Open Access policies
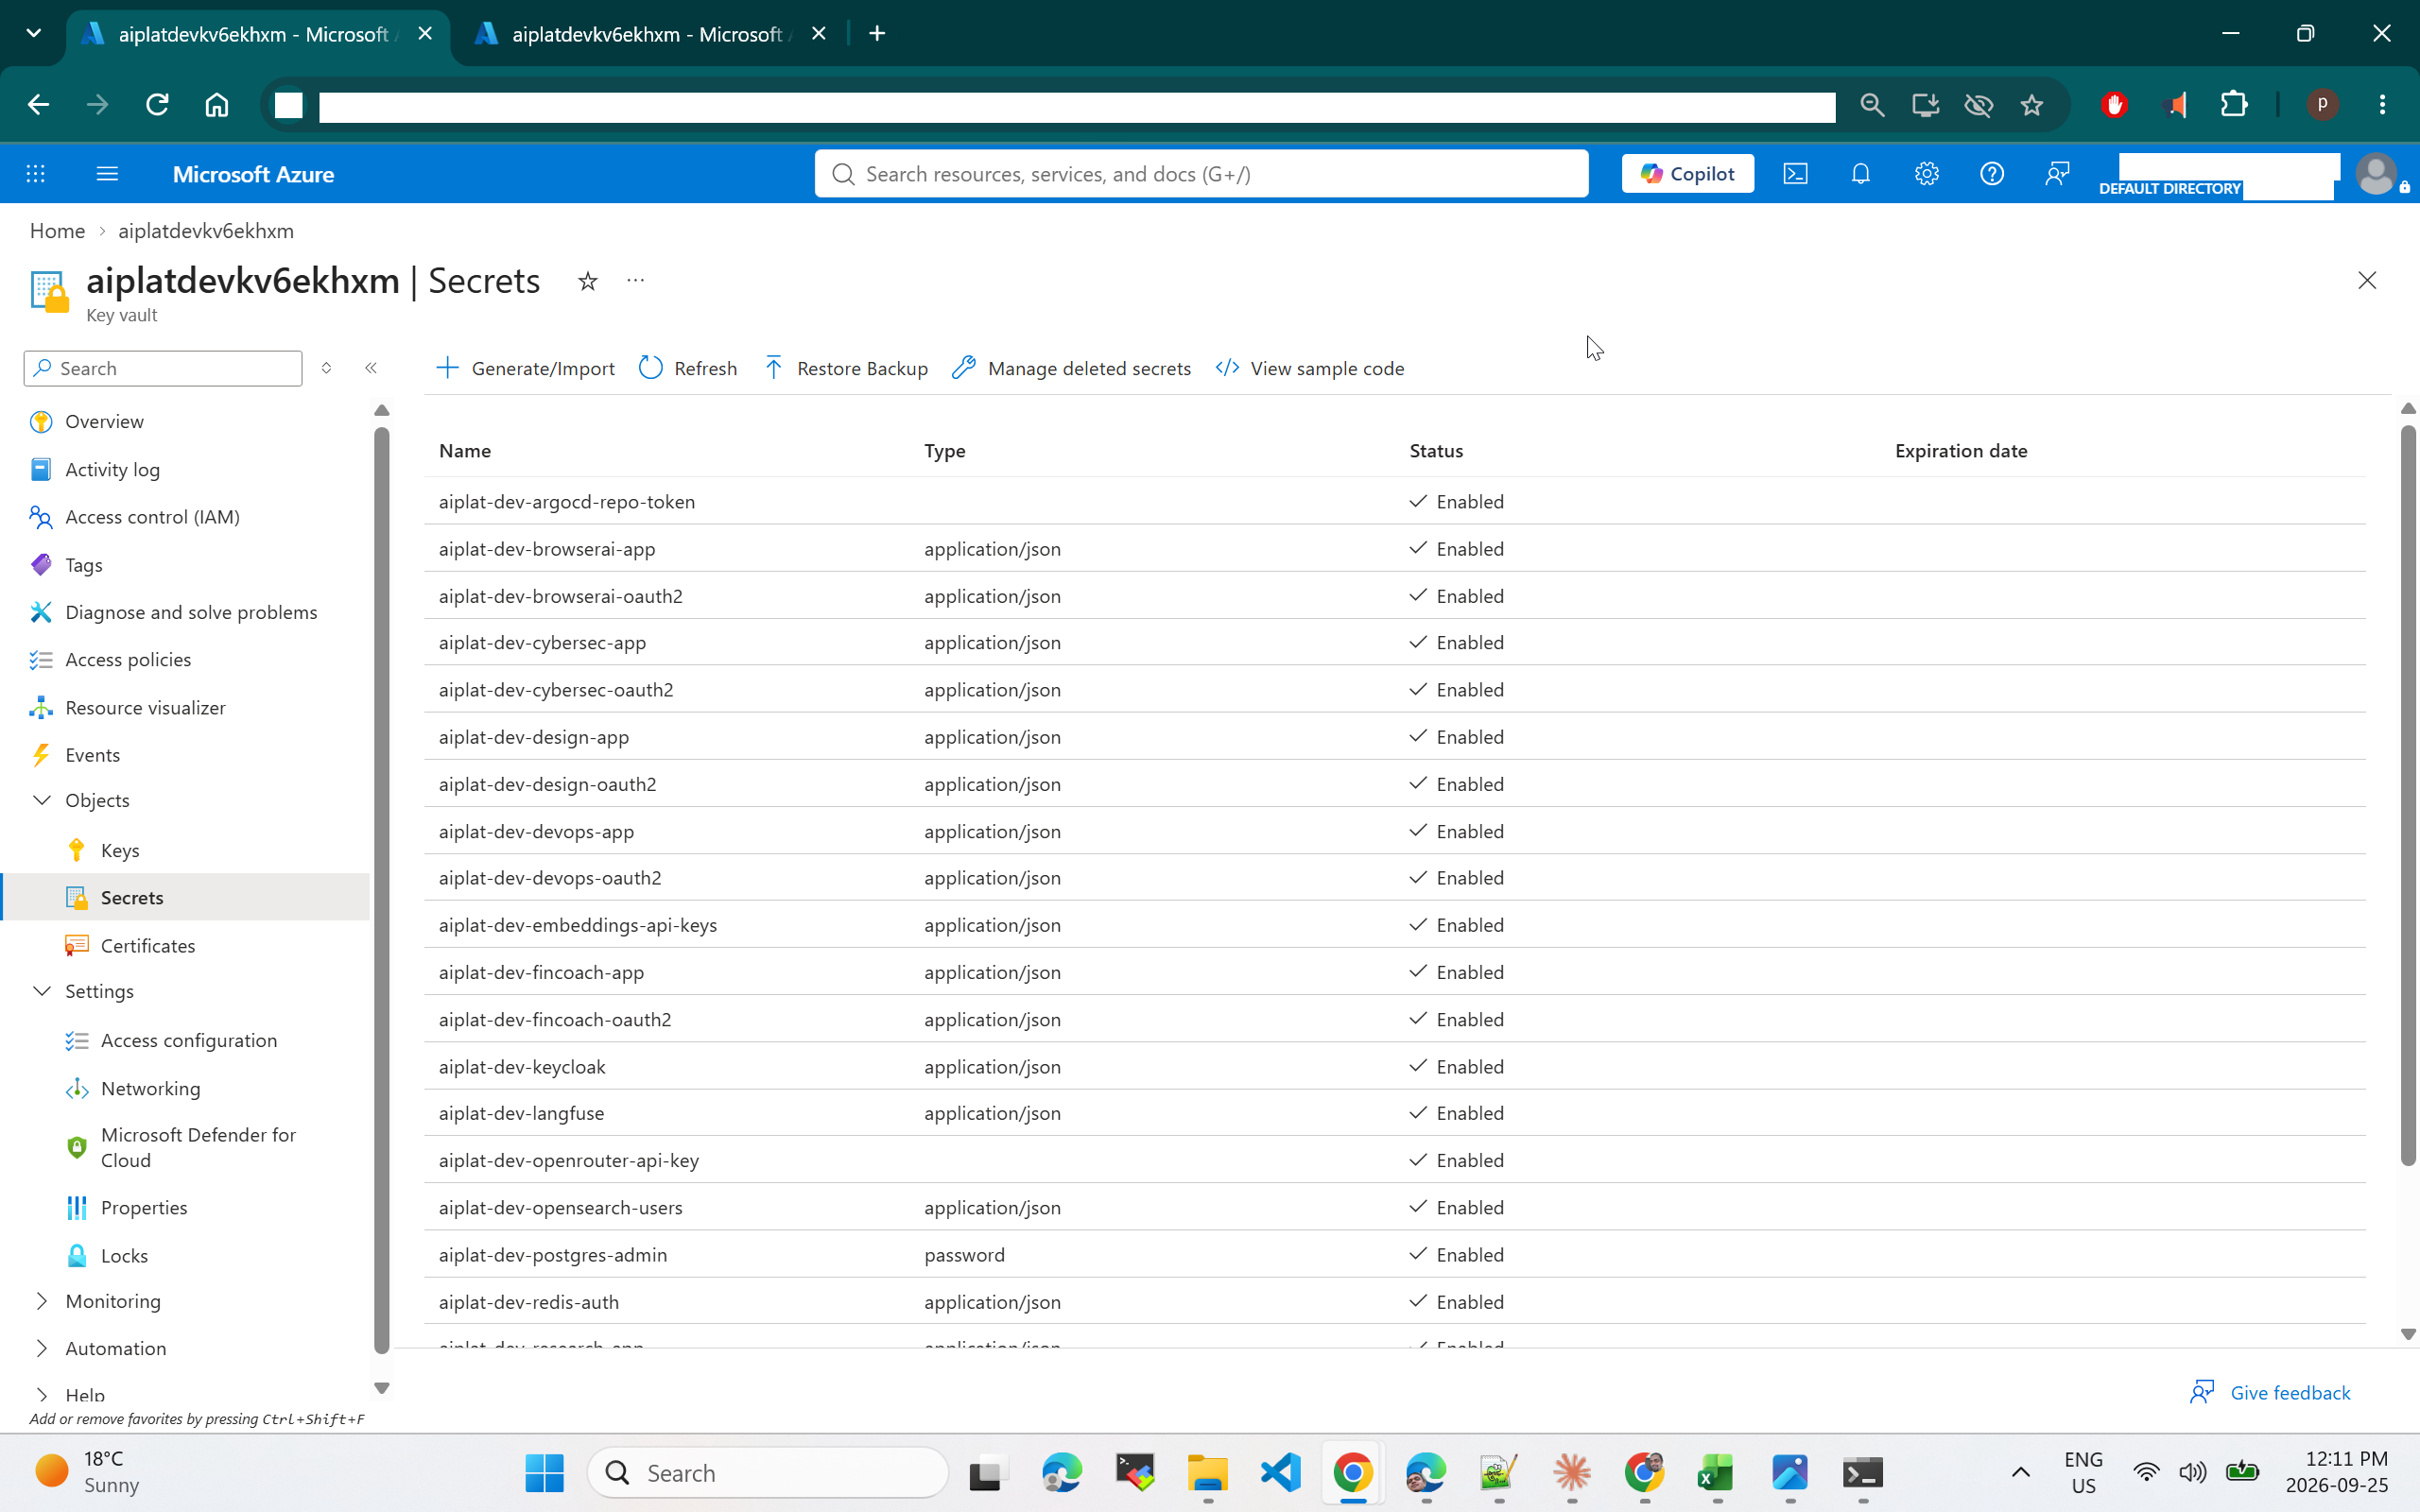This screenshot has height=1512, width=2420. (x=128, y=659)
